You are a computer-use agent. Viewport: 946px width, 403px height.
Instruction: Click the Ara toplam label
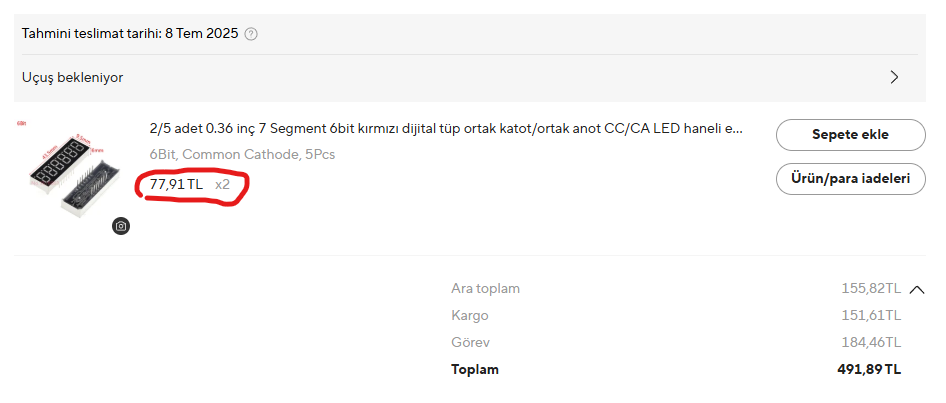(485, 288)
